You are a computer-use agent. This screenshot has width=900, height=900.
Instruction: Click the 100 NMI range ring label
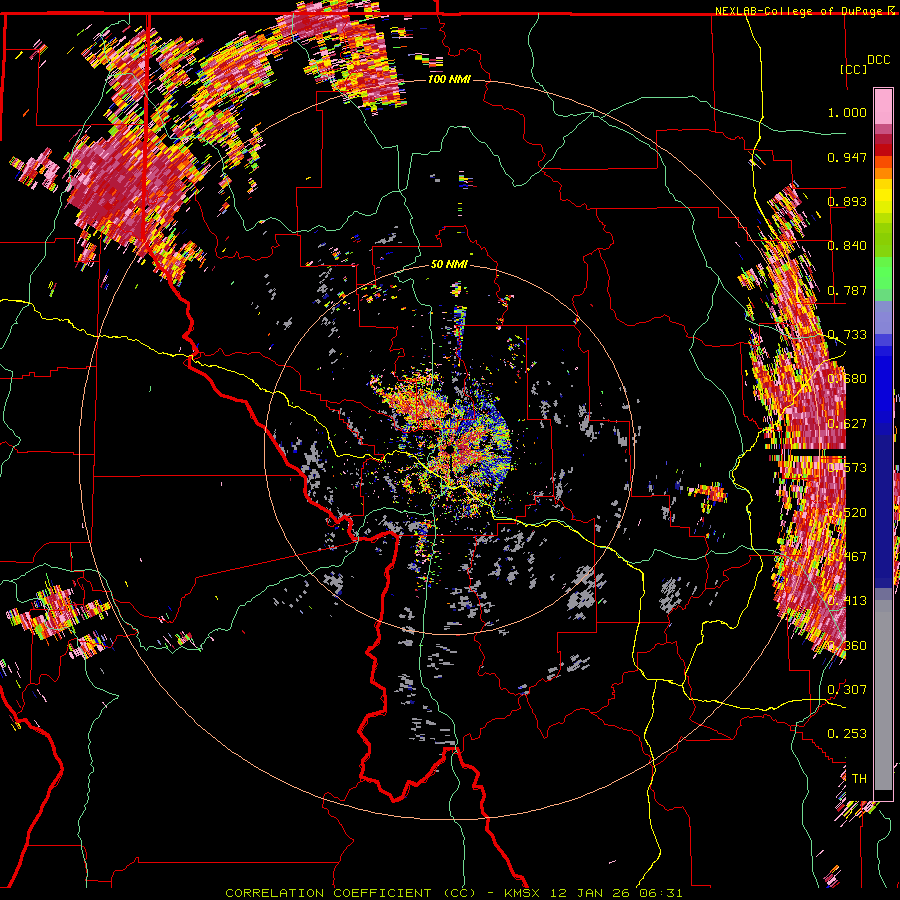(449, 79)
